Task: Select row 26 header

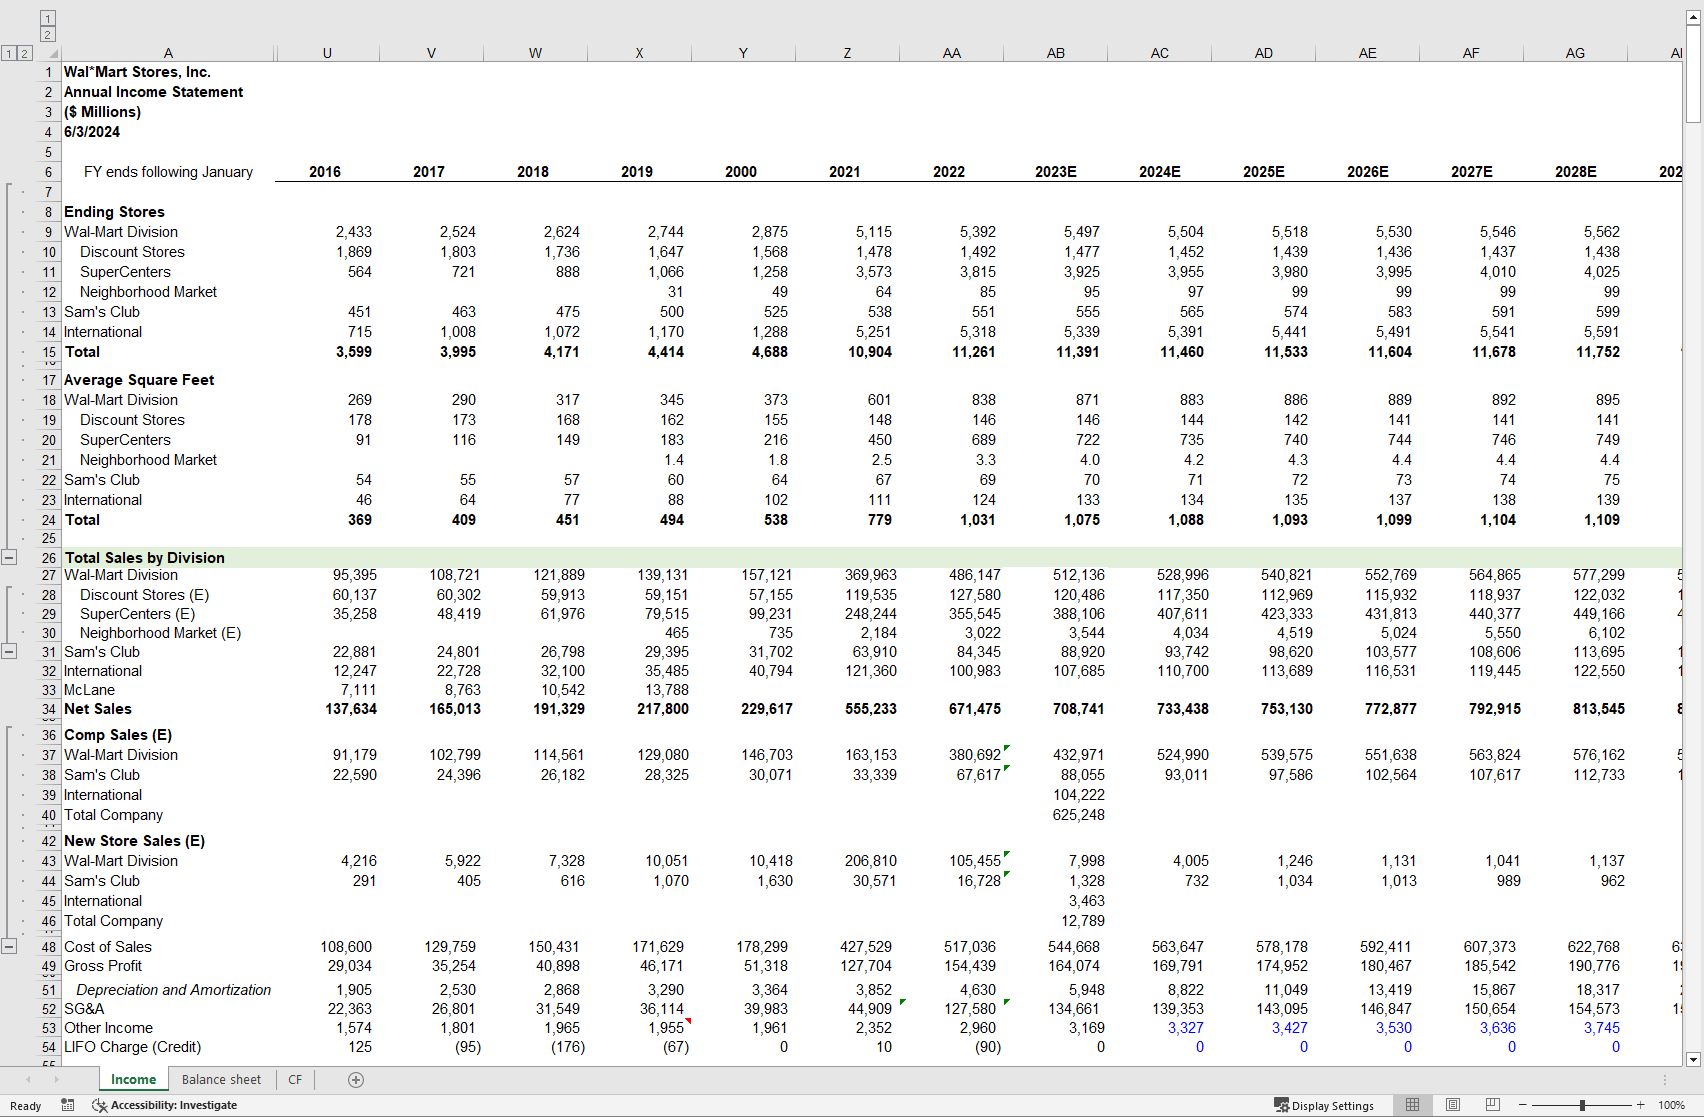Action: click(x=49, y=557)
